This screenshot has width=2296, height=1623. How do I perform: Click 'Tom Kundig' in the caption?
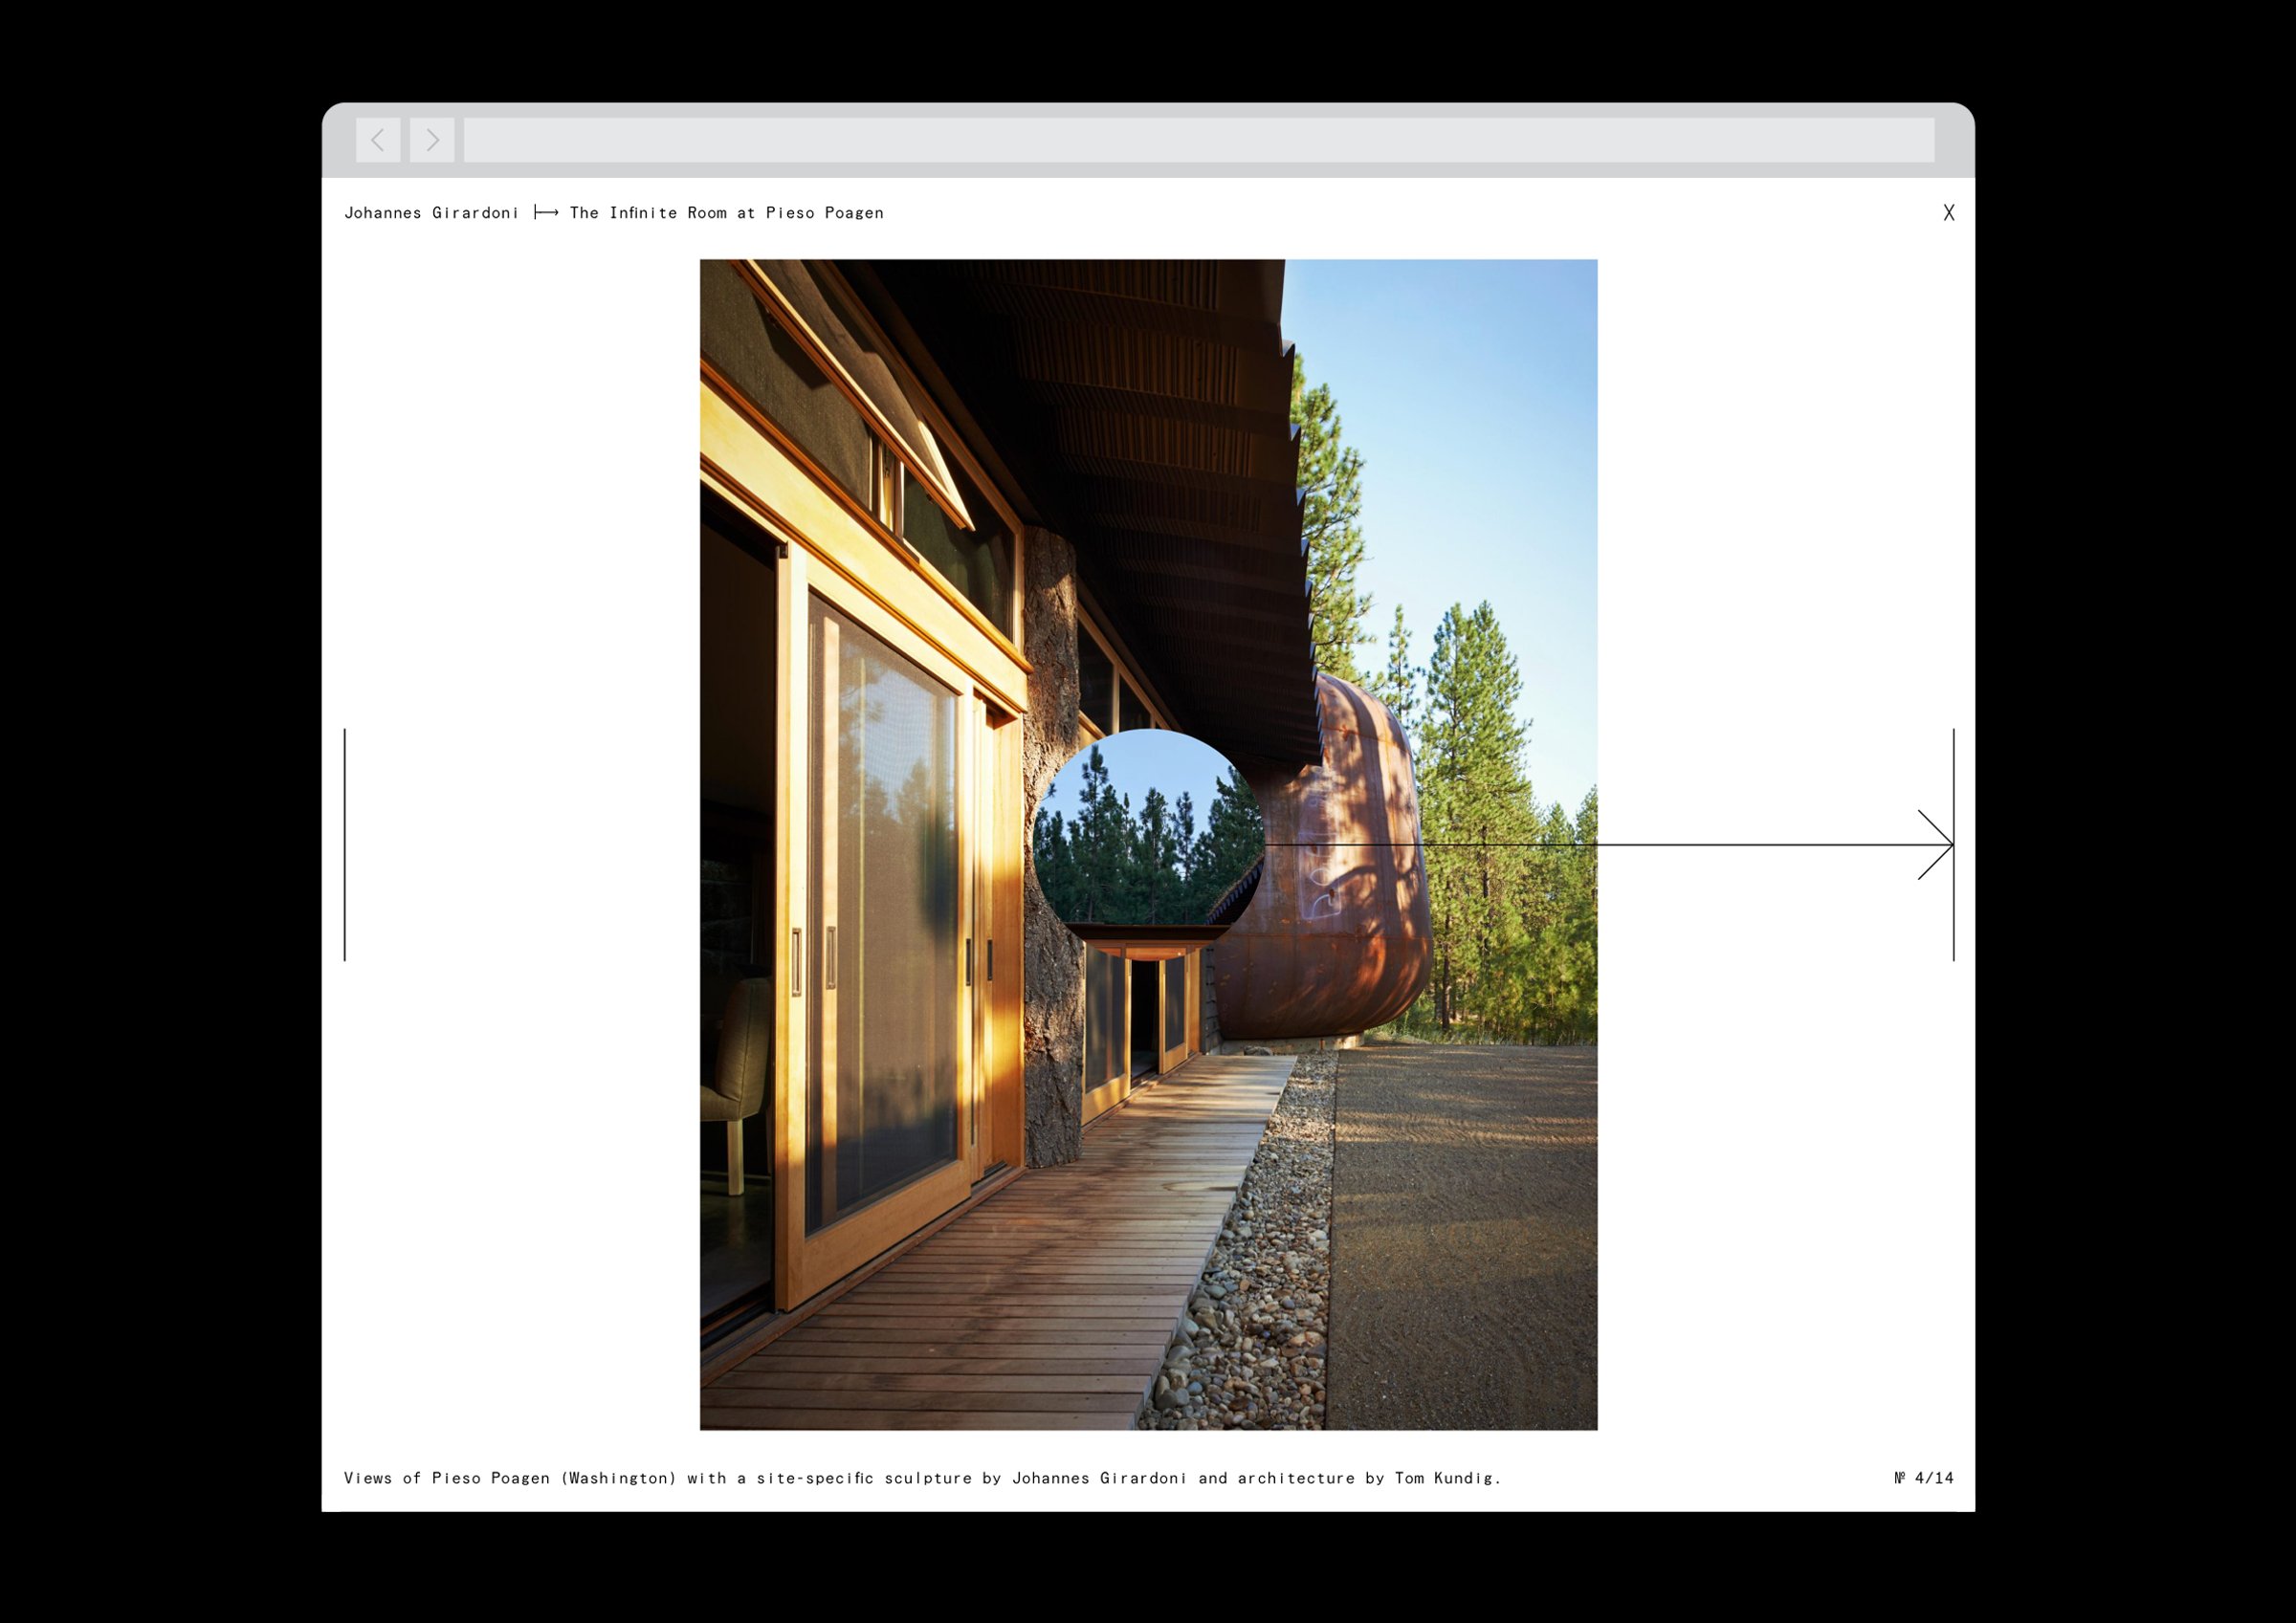(1445, 1478)
